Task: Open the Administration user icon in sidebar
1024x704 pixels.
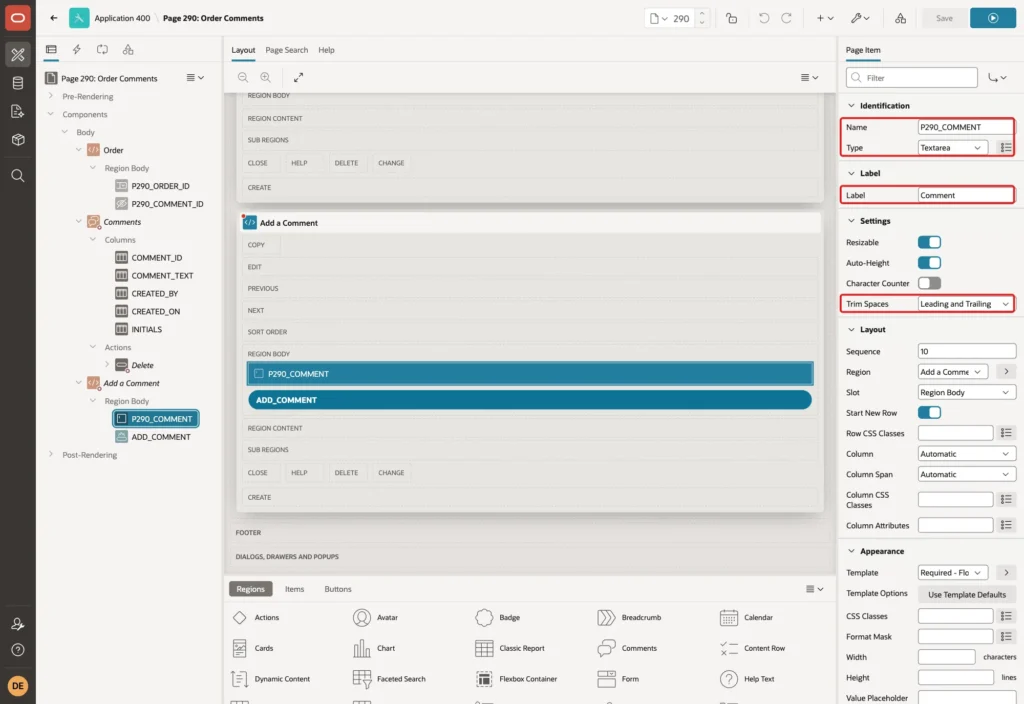Action: coord(18,624)
